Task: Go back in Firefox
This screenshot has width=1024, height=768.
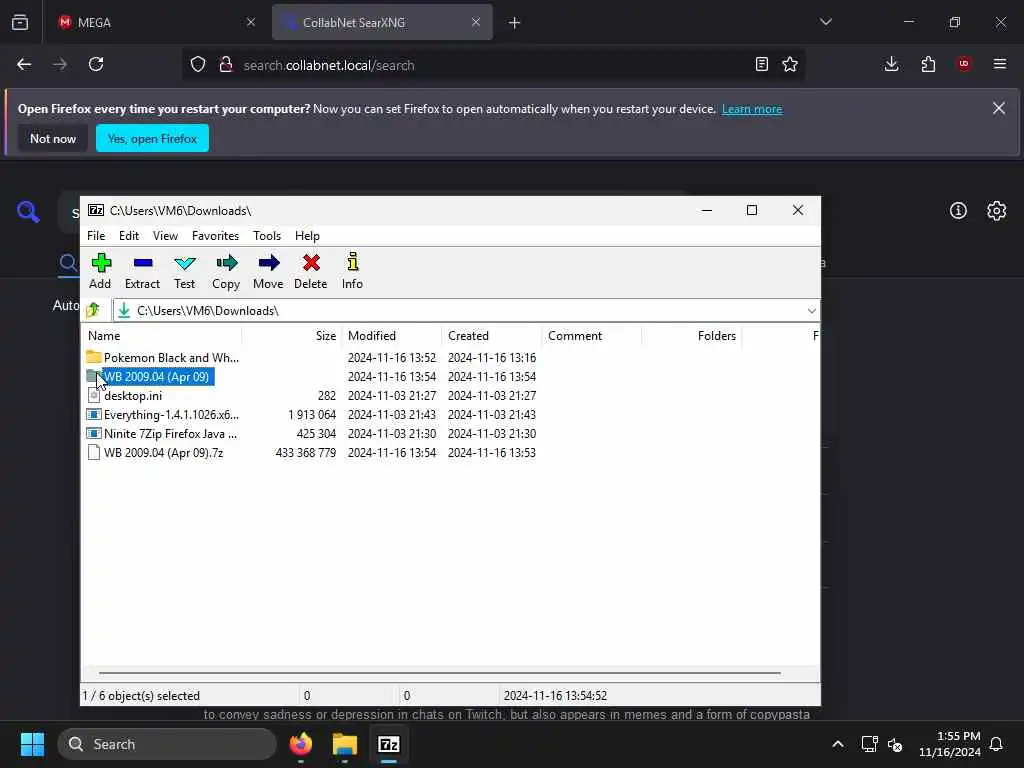Action: point(24,64)
